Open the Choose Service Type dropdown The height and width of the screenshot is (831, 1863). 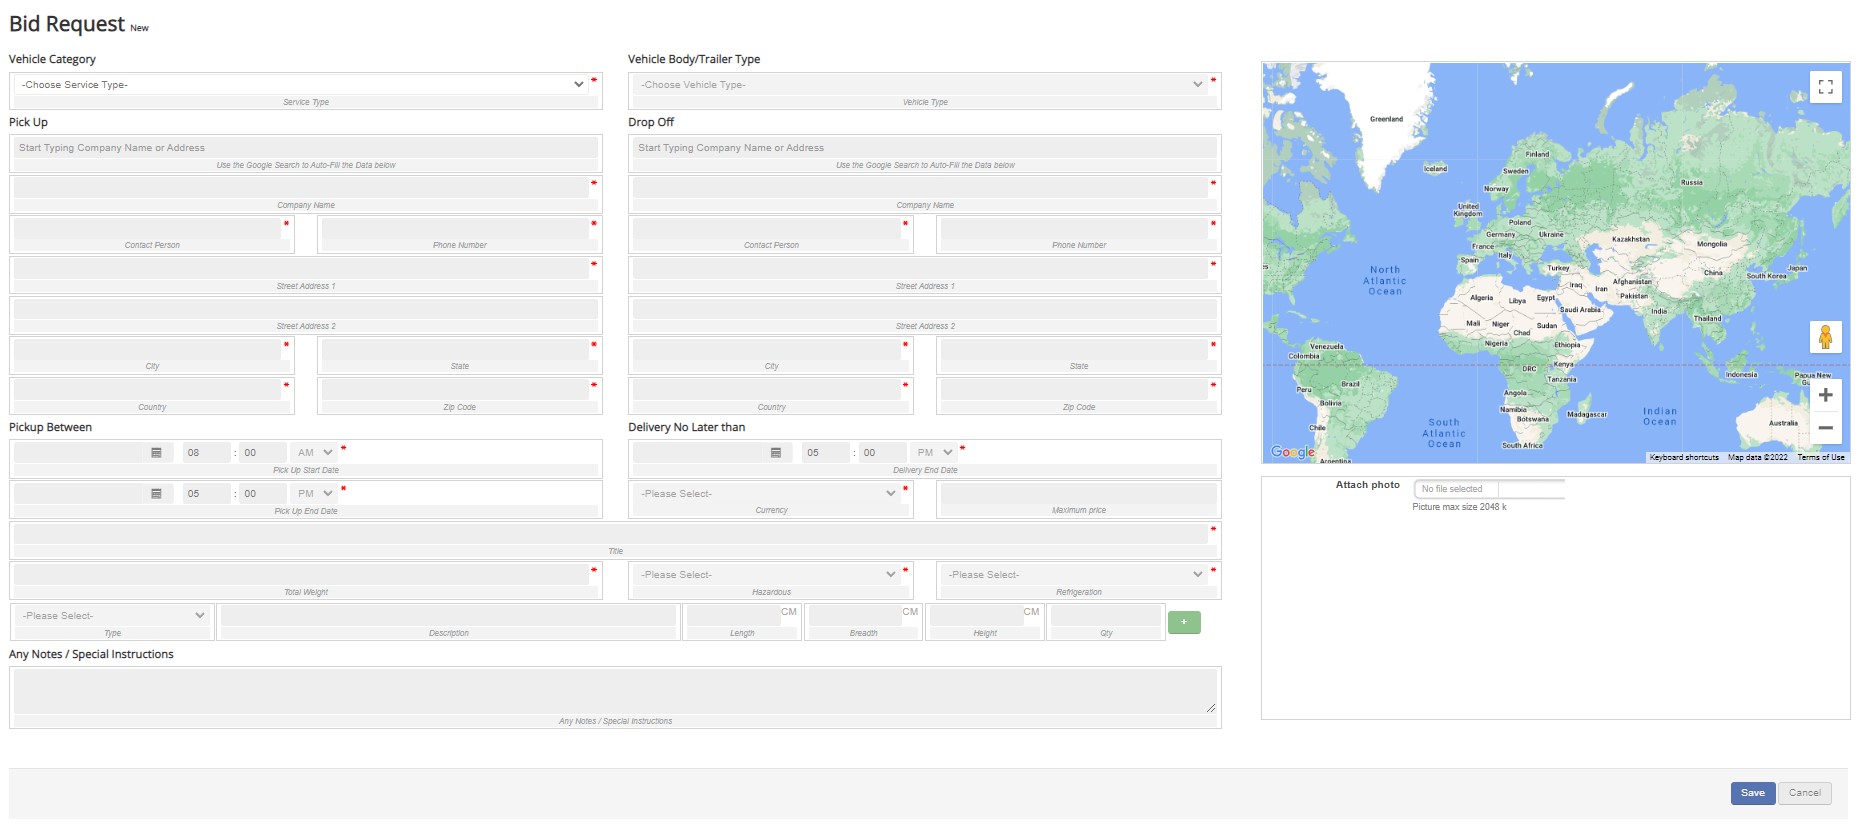coord(301,85)
